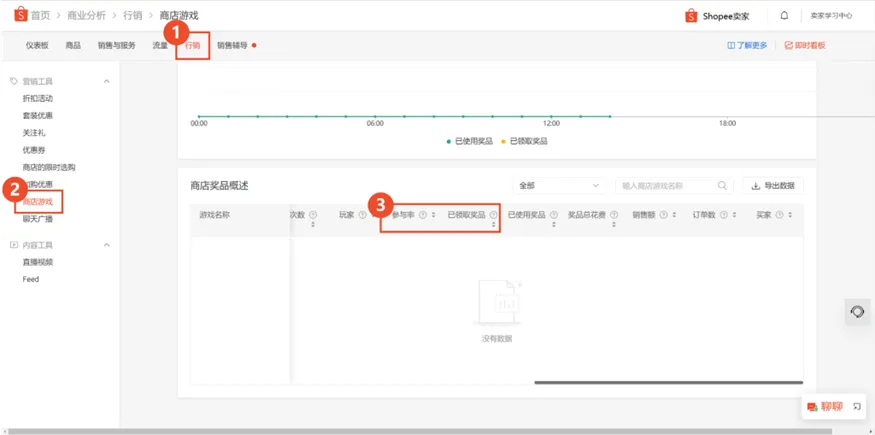
Task: Open 折扣活动 in sidebar
Action: (38, 99)
